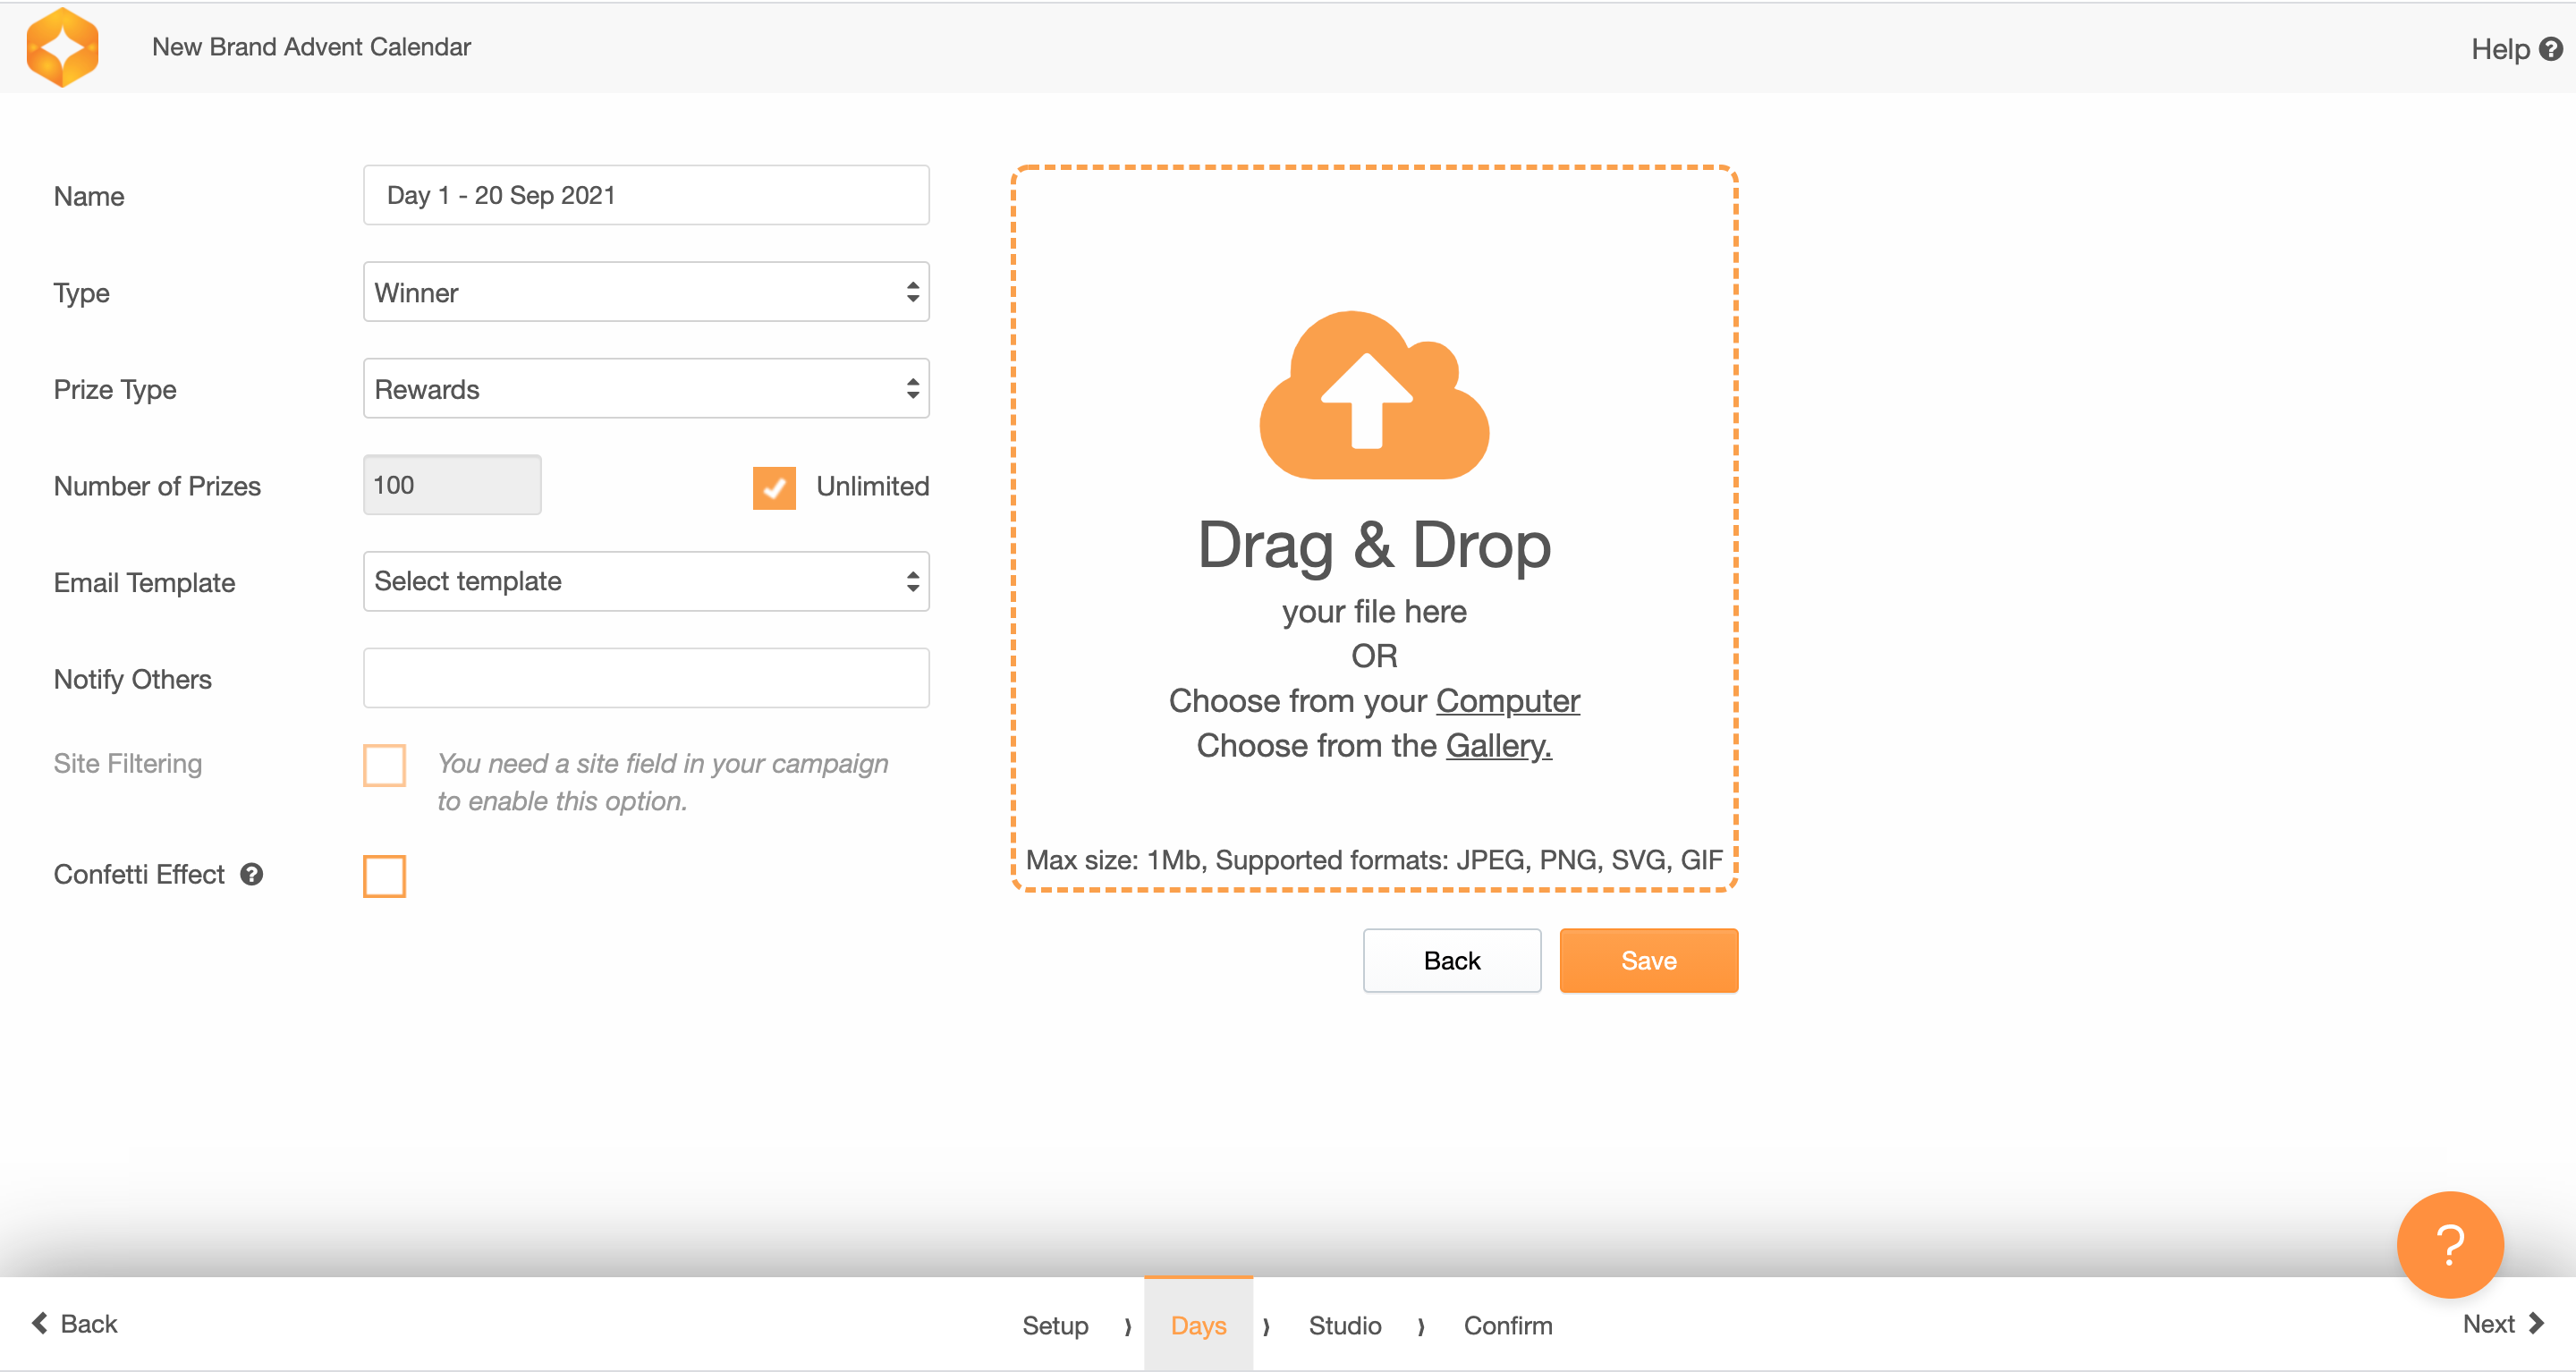2576x1372 pixels.
Task: Toggle the Site Filtering checkbox
Action: pos(384,765)
